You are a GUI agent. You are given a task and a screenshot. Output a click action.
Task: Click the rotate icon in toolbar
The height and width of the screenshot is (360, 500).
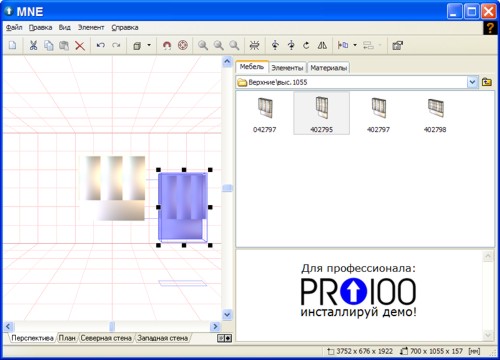click(x=306, y=45)
